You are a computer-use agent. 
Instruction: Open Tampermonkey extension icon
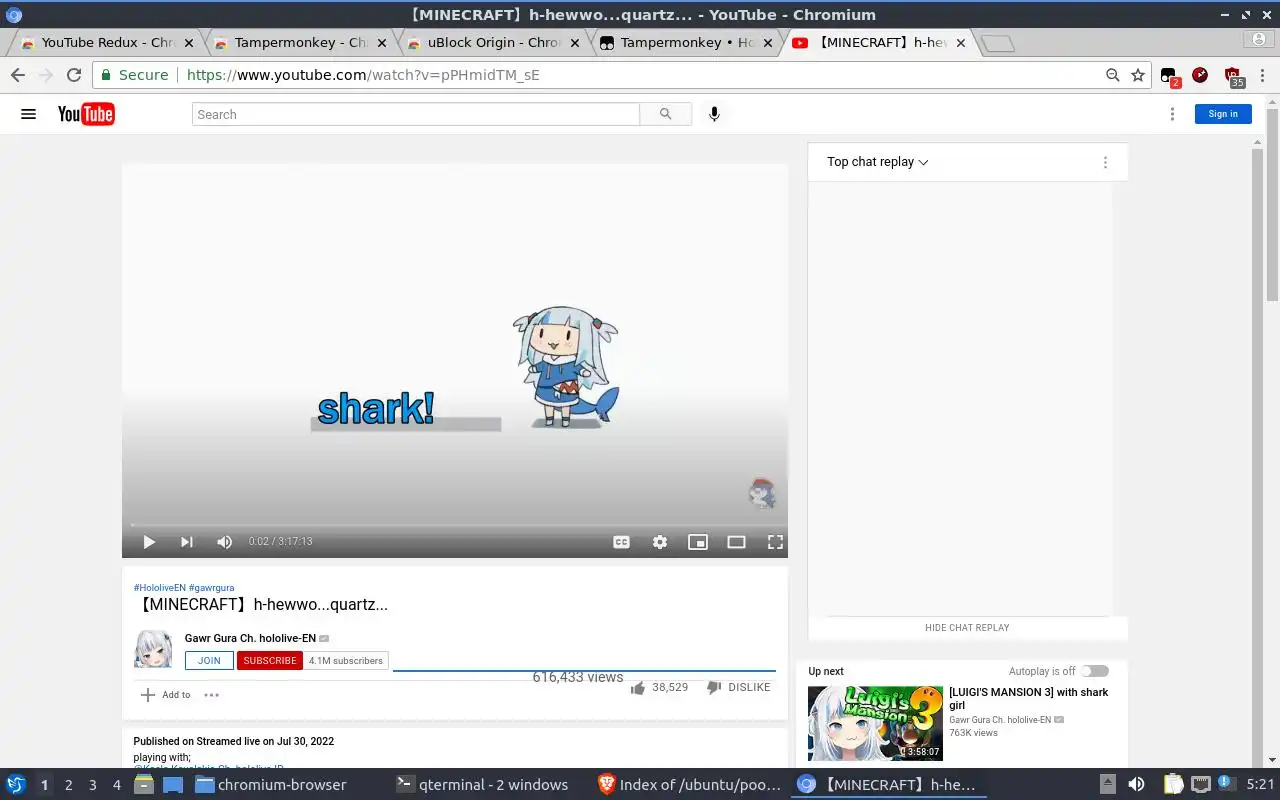click(x=1169, y=76)
